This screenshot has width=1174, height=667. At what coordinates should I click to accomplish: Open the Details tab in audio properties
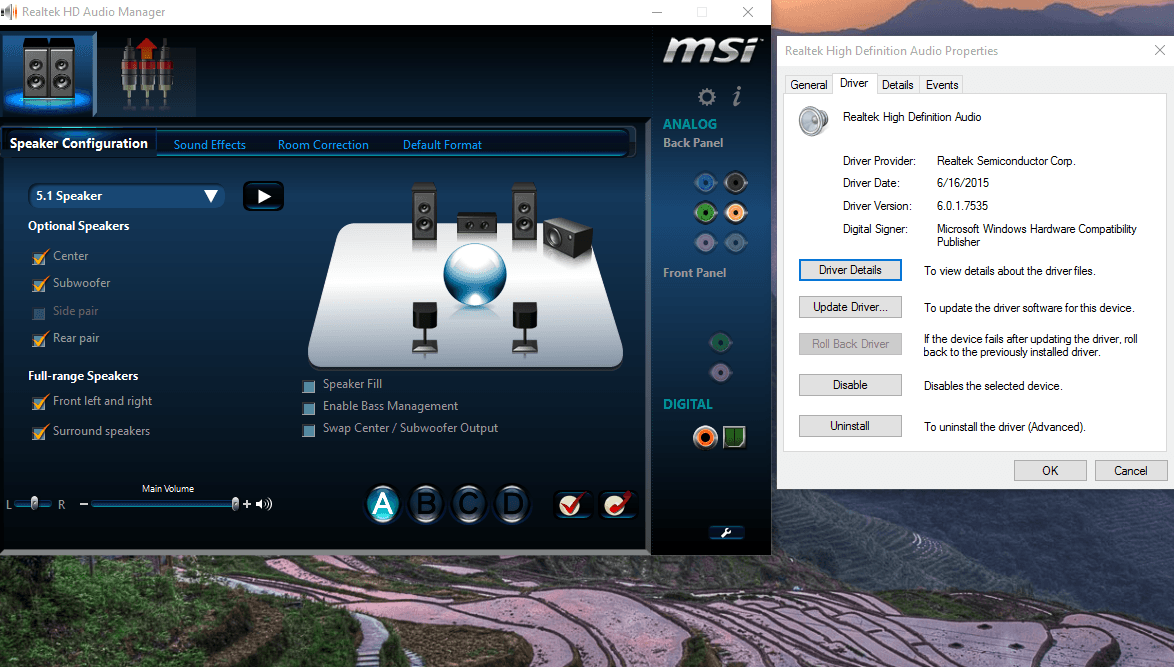point(897,84)
